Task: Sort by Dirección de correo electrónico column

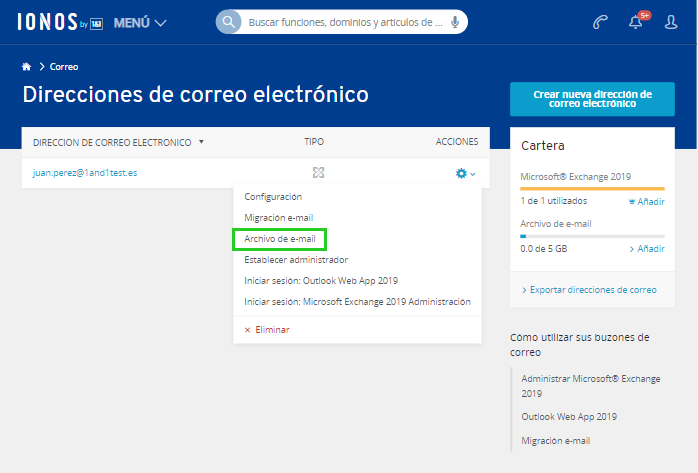Action: click(118, 142)
